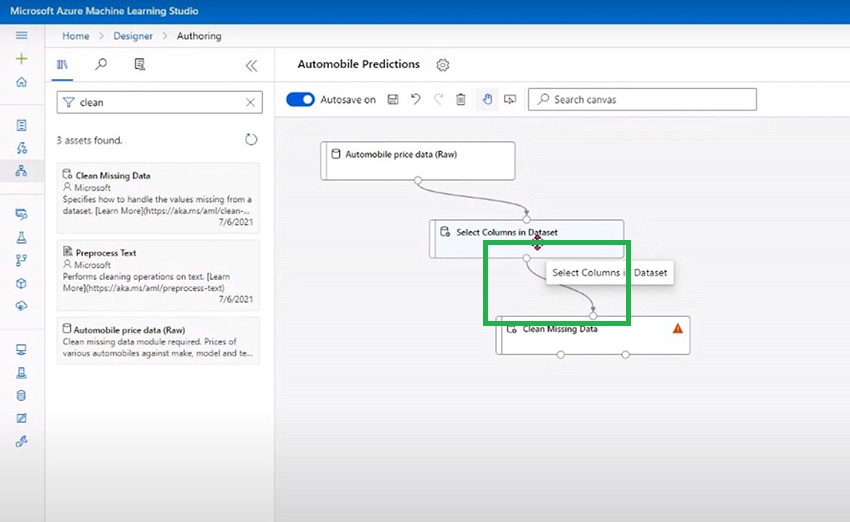Switch to the document list tab icon
This screenshot has width=850, height=522.
tap(140, 65)
